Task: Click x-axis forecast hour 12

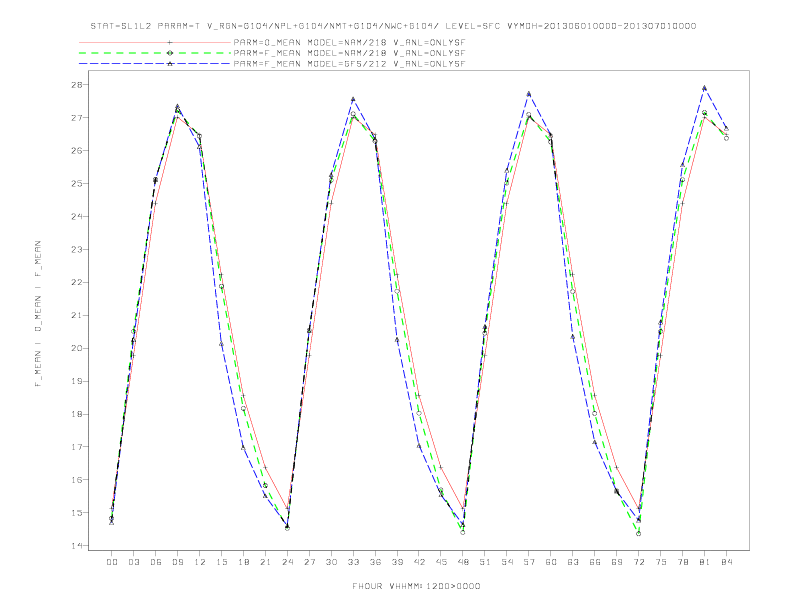Action: [x=200, y=562]
